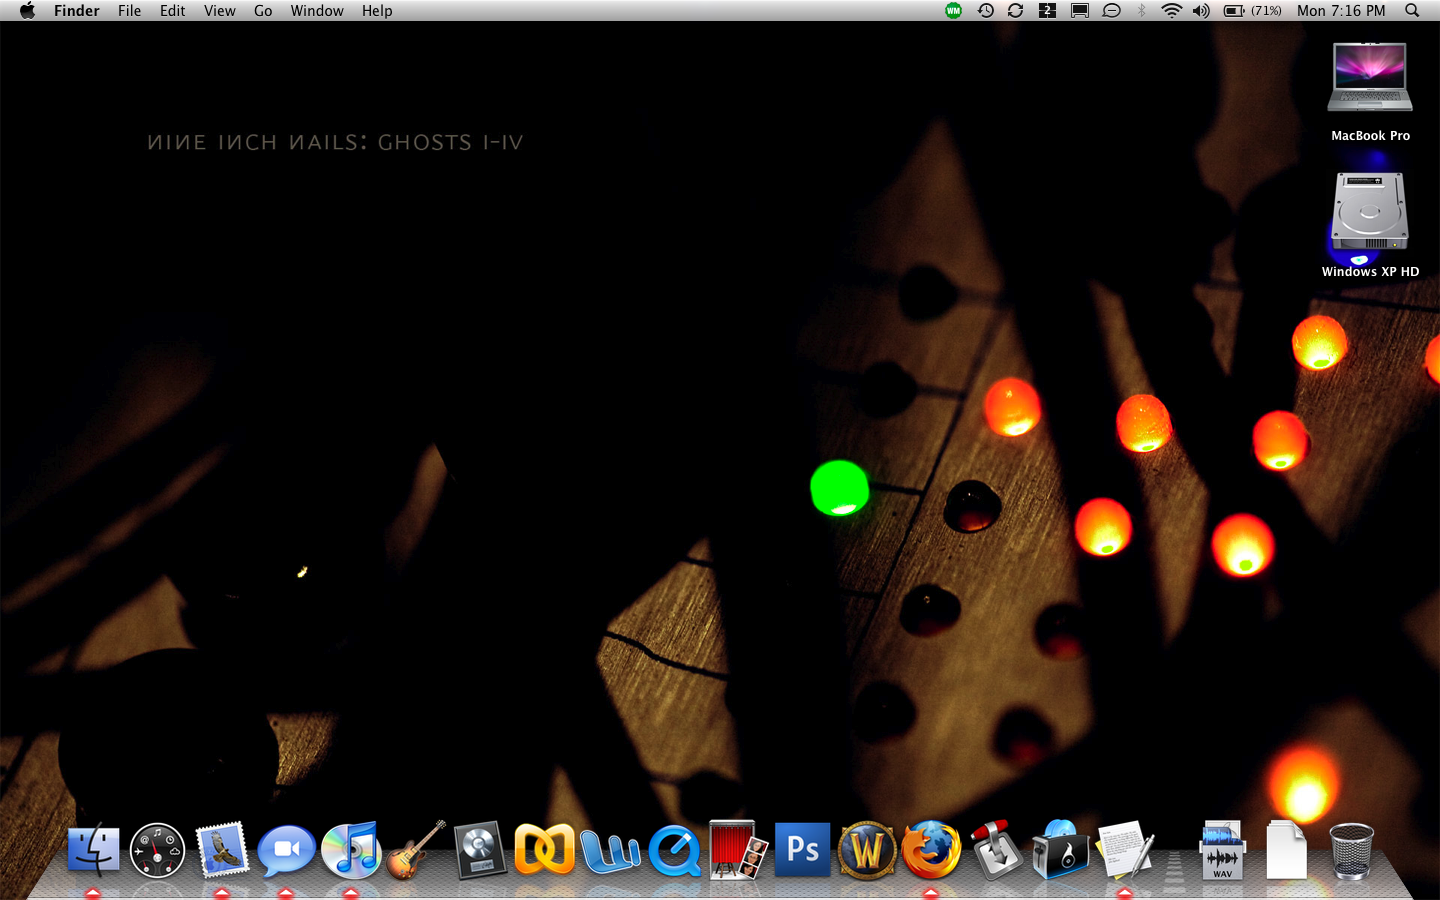The width and height of the screenshot is (1440, 900).
Task: Open Spotlight search magnifying glass
Action: pos(1412,10)
